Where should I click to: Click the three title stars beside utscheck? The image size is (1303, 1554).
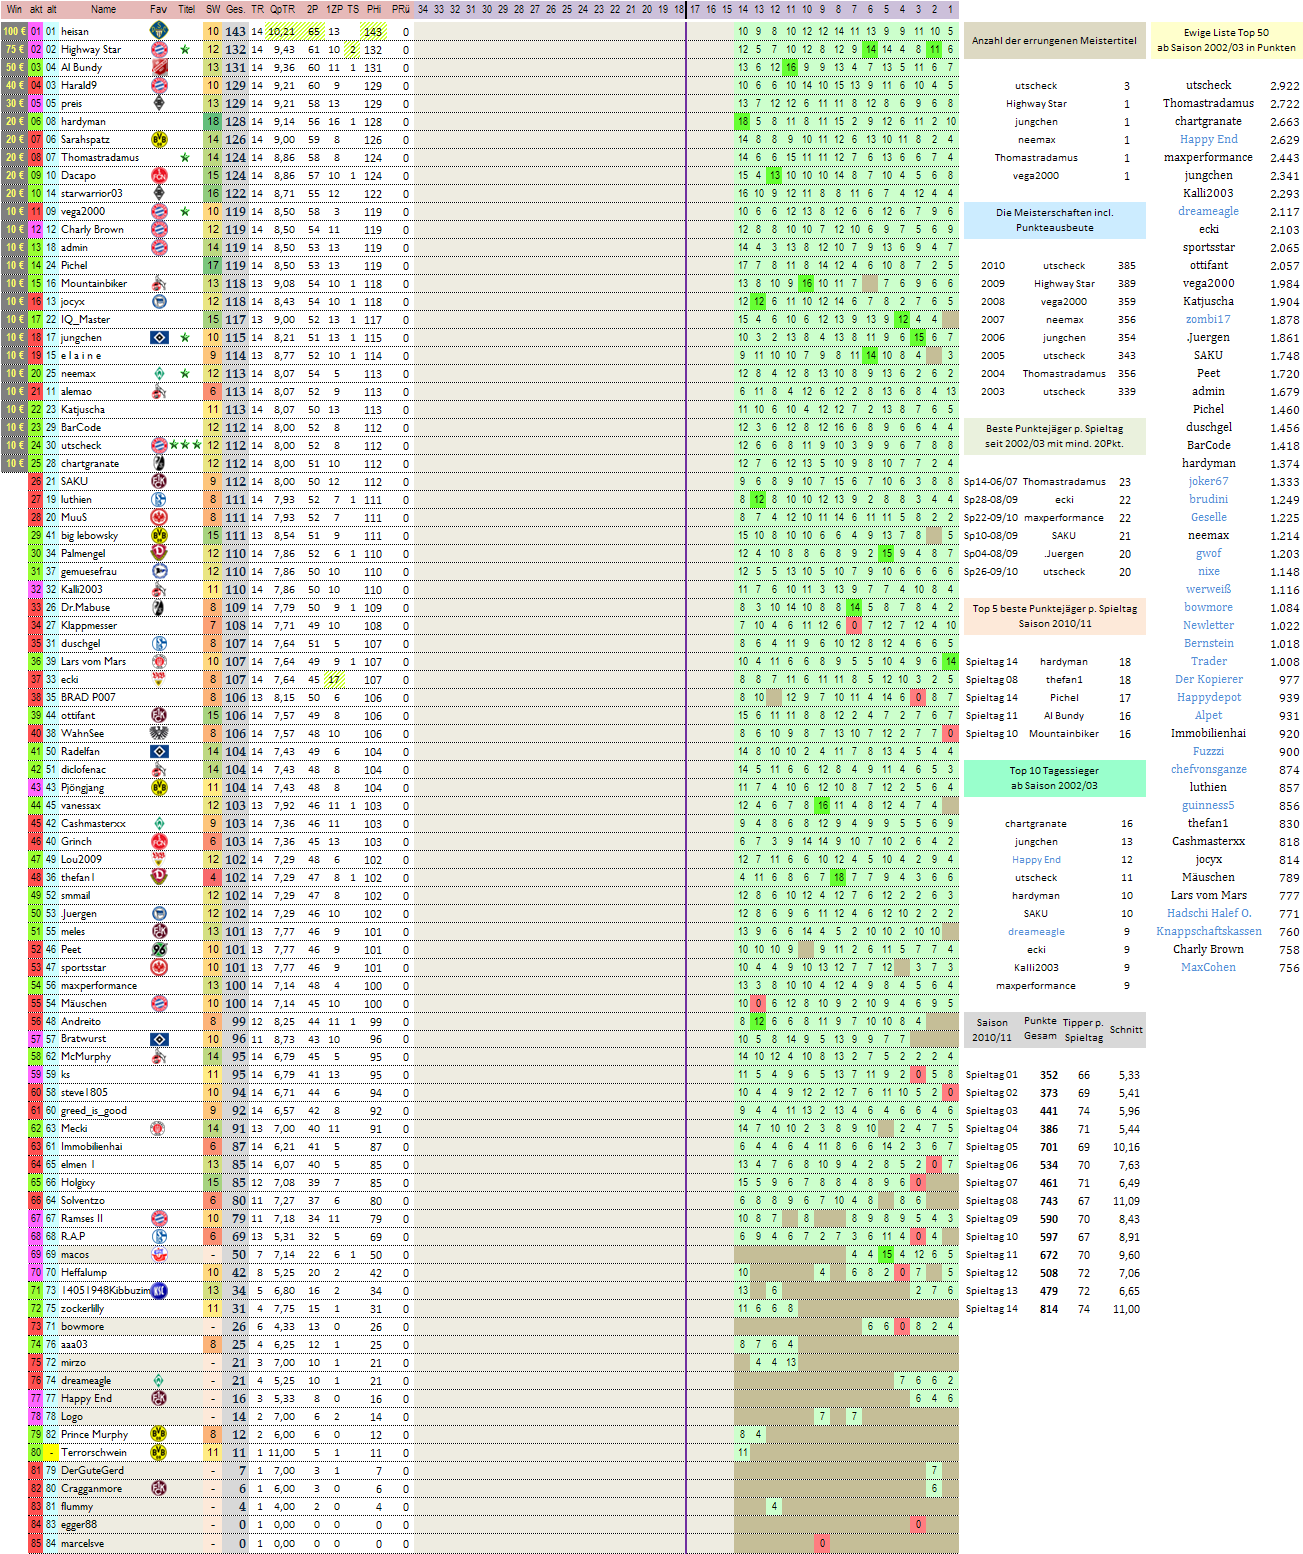point(185,445)
